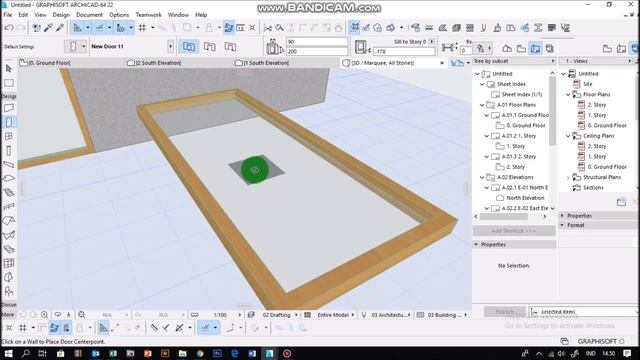Click the View Map navigator icon
This screenshot has height=360, width=640.
click(x=521, y=49)
